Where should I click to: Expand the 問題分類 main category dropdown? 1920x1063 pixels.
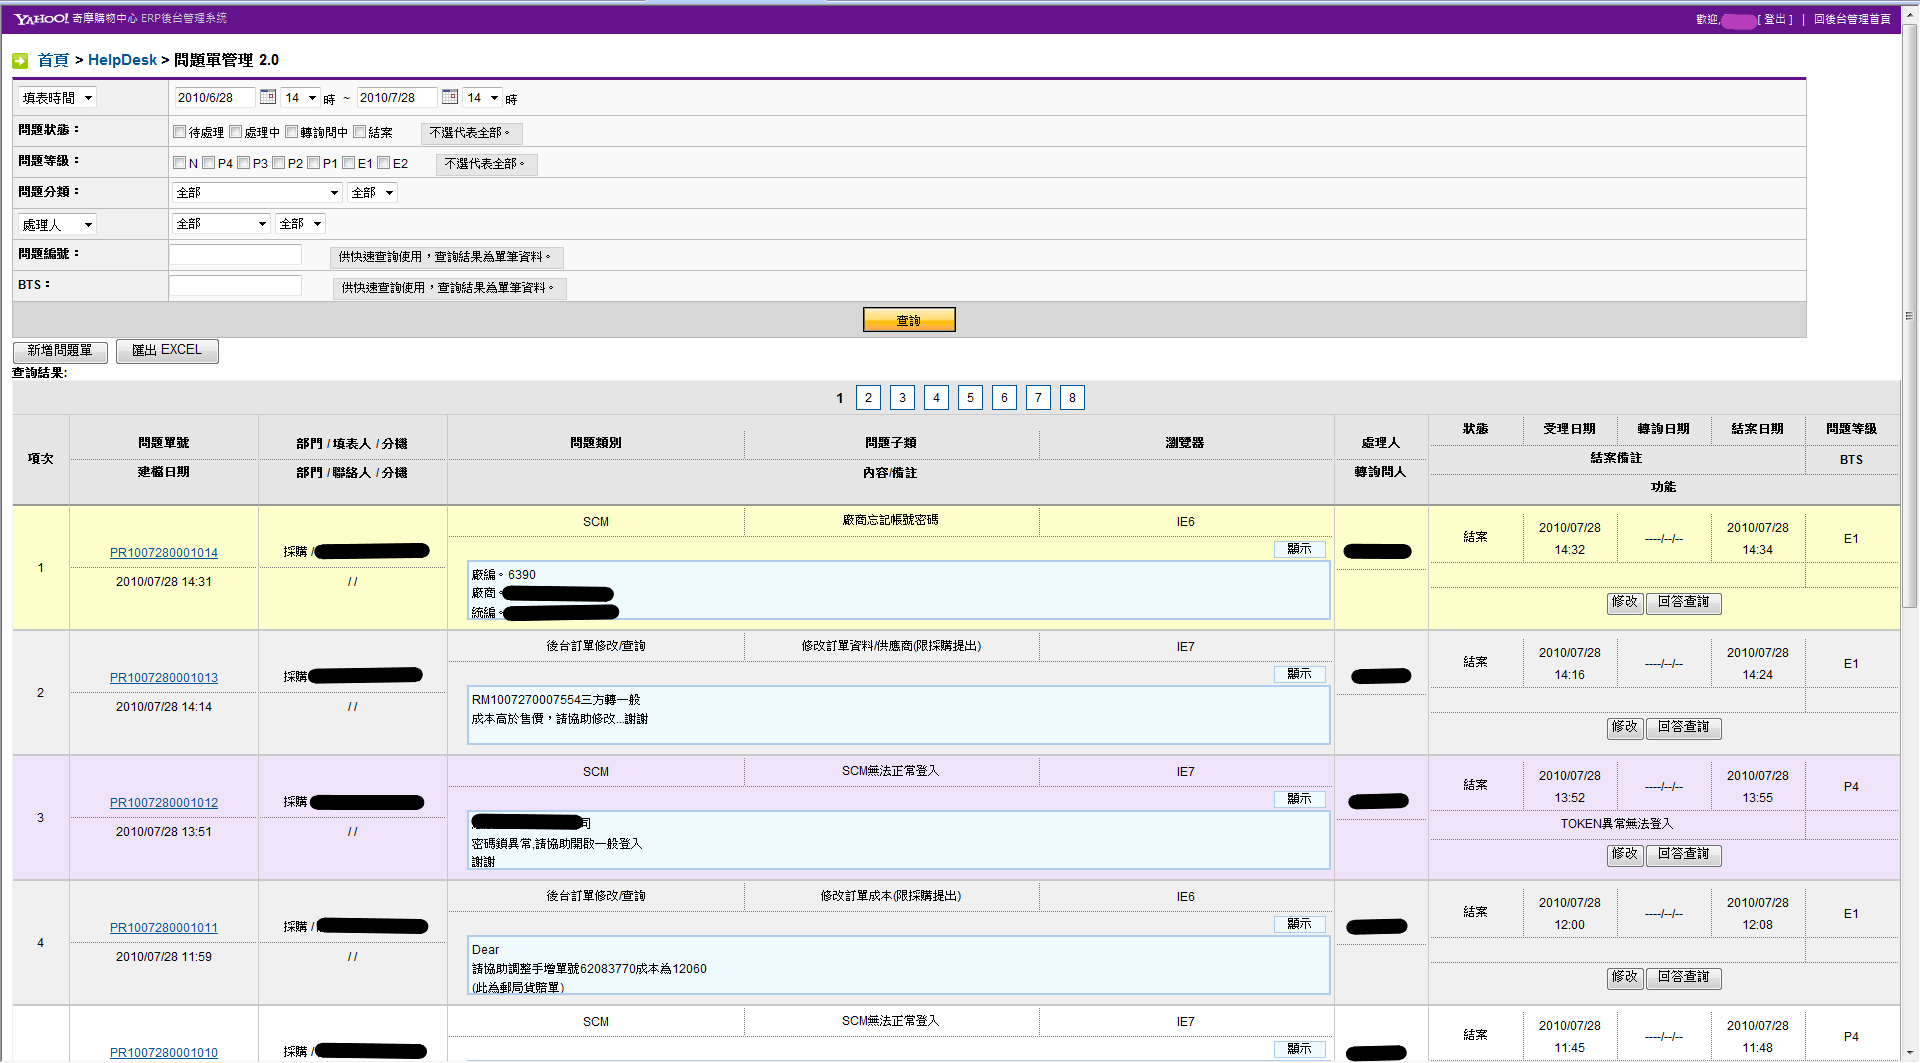coord(257,193)
